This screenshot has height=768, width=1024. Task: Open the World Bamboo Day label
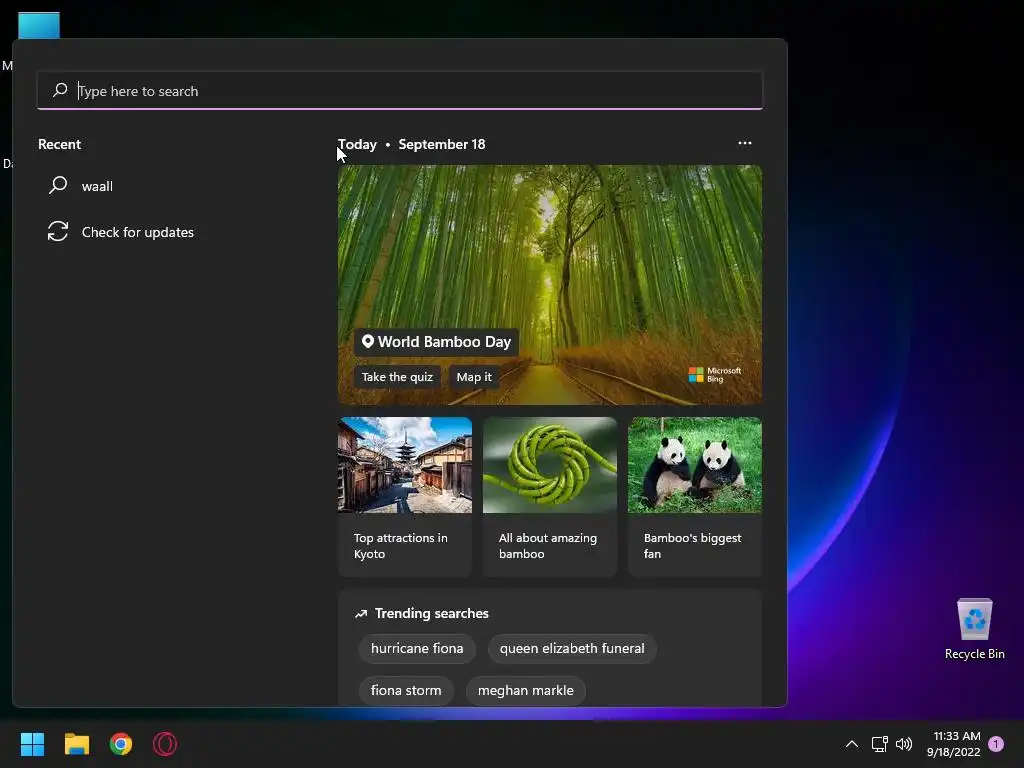click(x=436, y=342)
